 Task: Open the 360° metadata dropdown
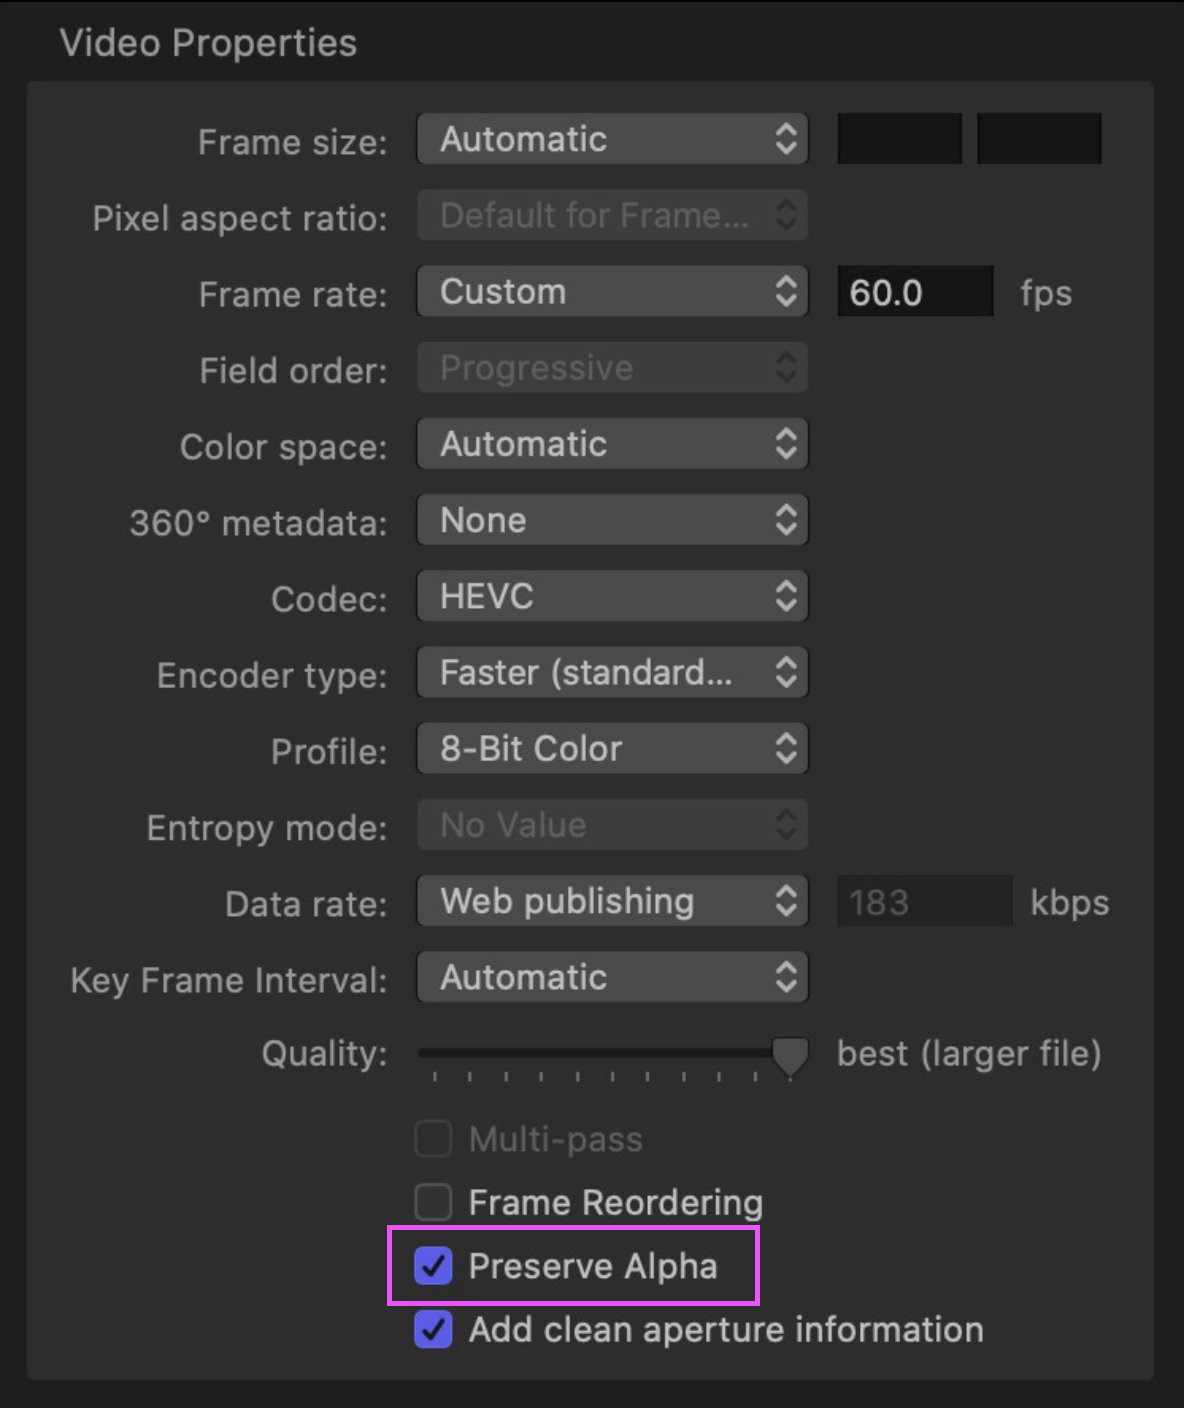(611, 519)
